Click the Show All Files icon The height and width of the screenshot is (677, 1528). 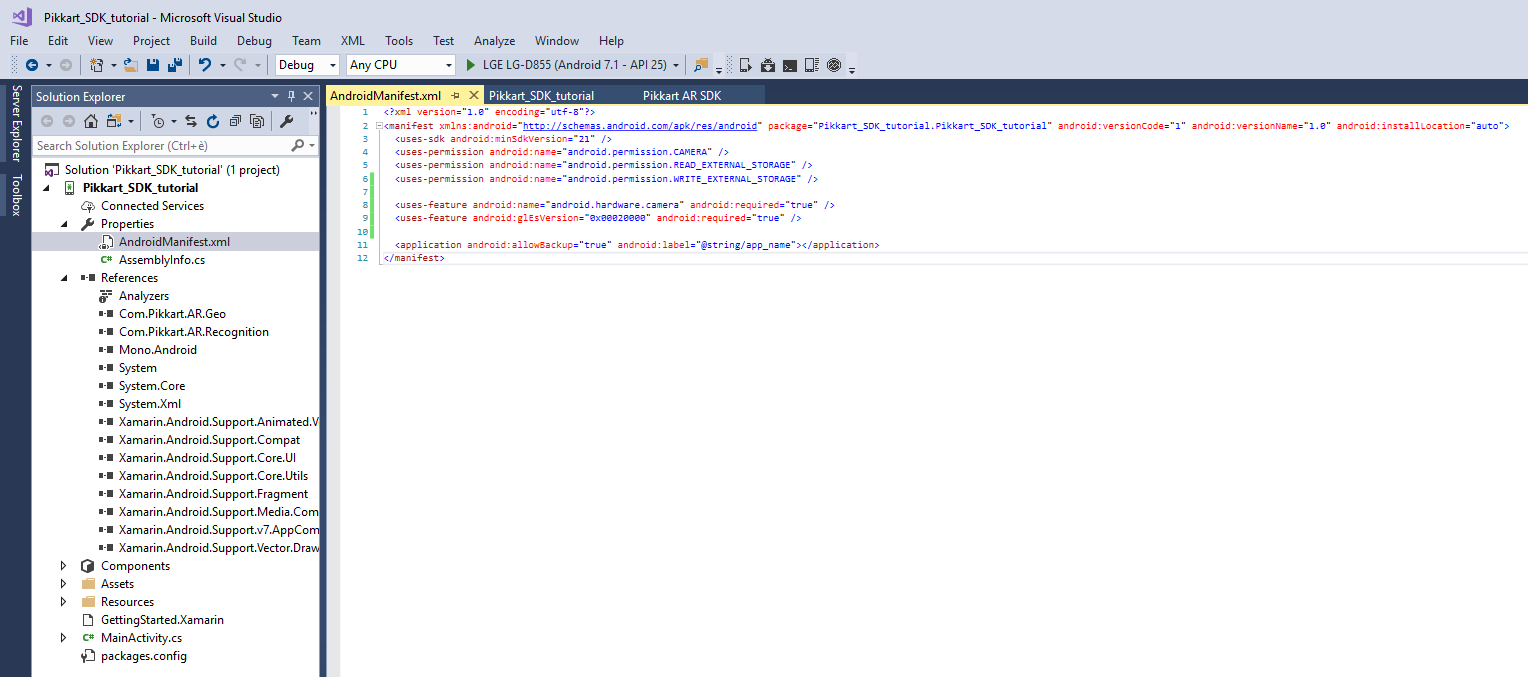[x=257, y=121]
